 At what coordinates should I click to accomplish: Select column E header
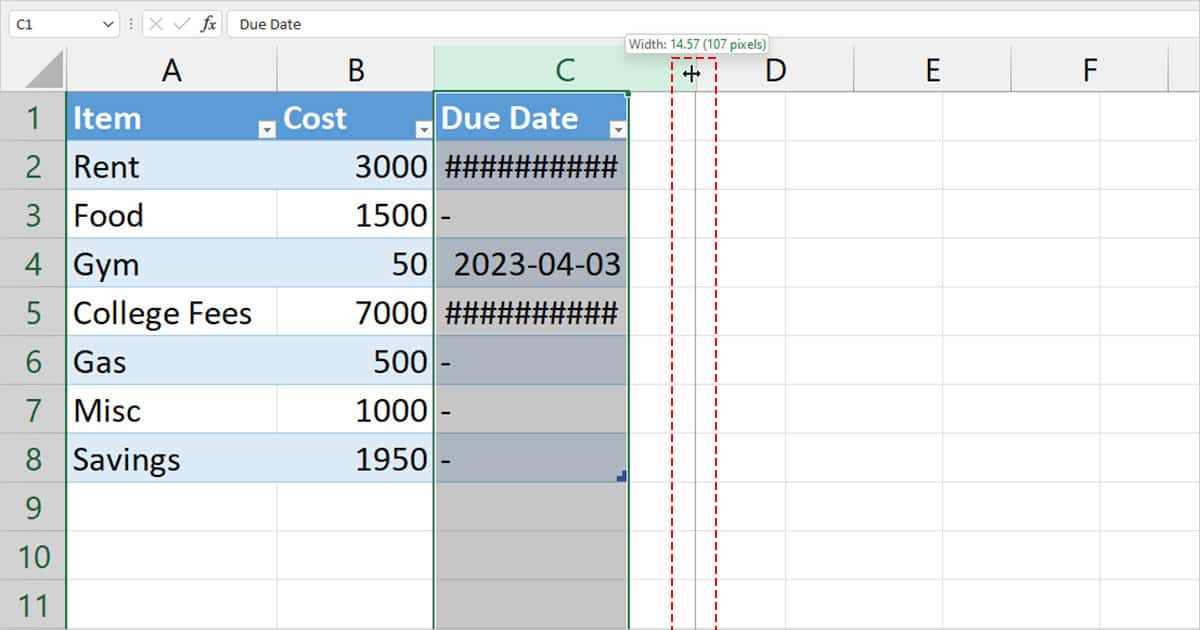[932, 69]
